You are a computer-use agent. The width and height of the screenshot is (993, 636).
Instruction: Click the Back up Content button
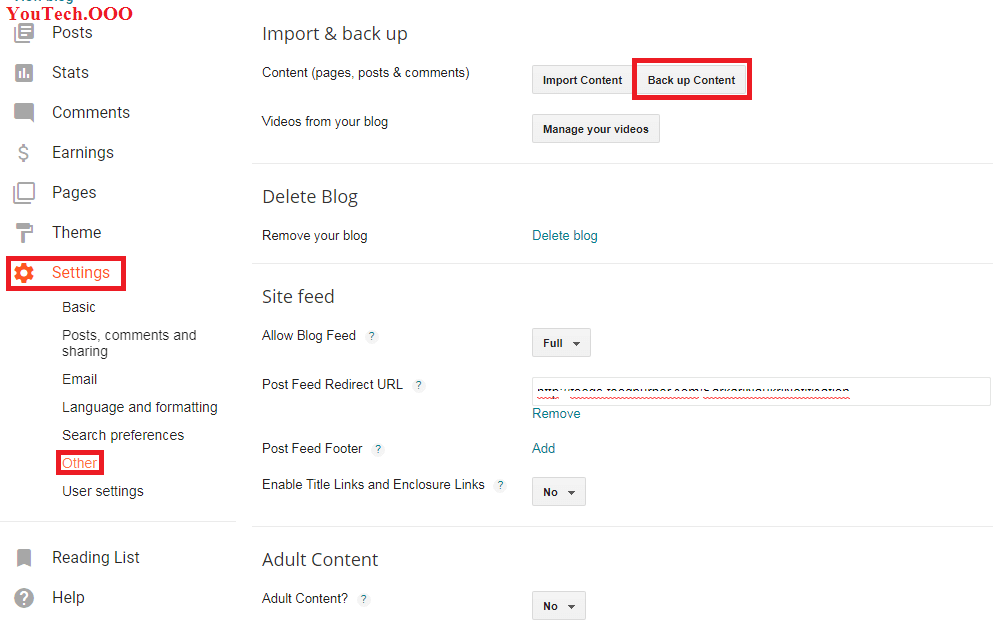(692, 80)
